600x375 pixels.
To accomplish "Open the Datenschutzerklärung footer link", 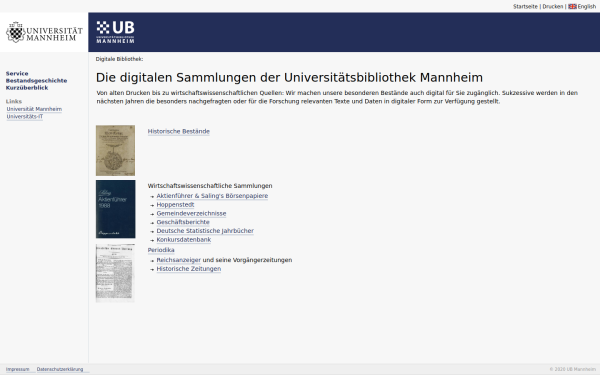I will [x=60, y=369].
